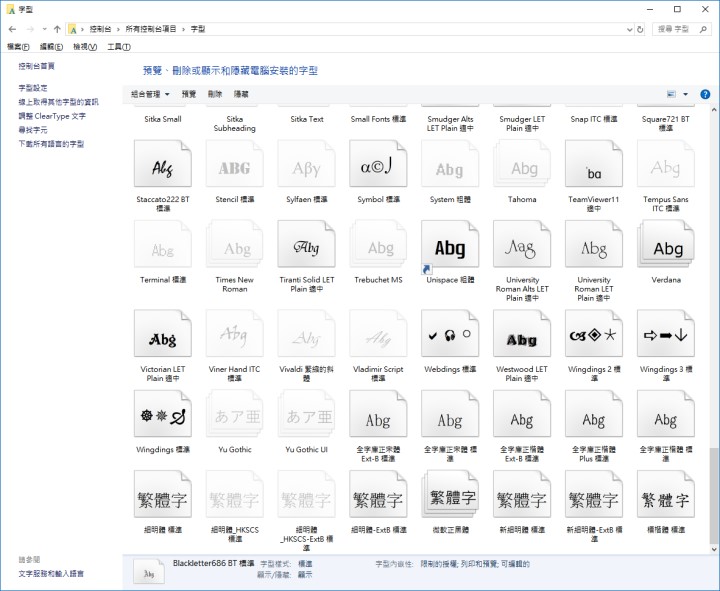Expand the address bar history dropdown
Image resolution: width=720 pixels, height=591 pixels.
[x=630, y=29]
